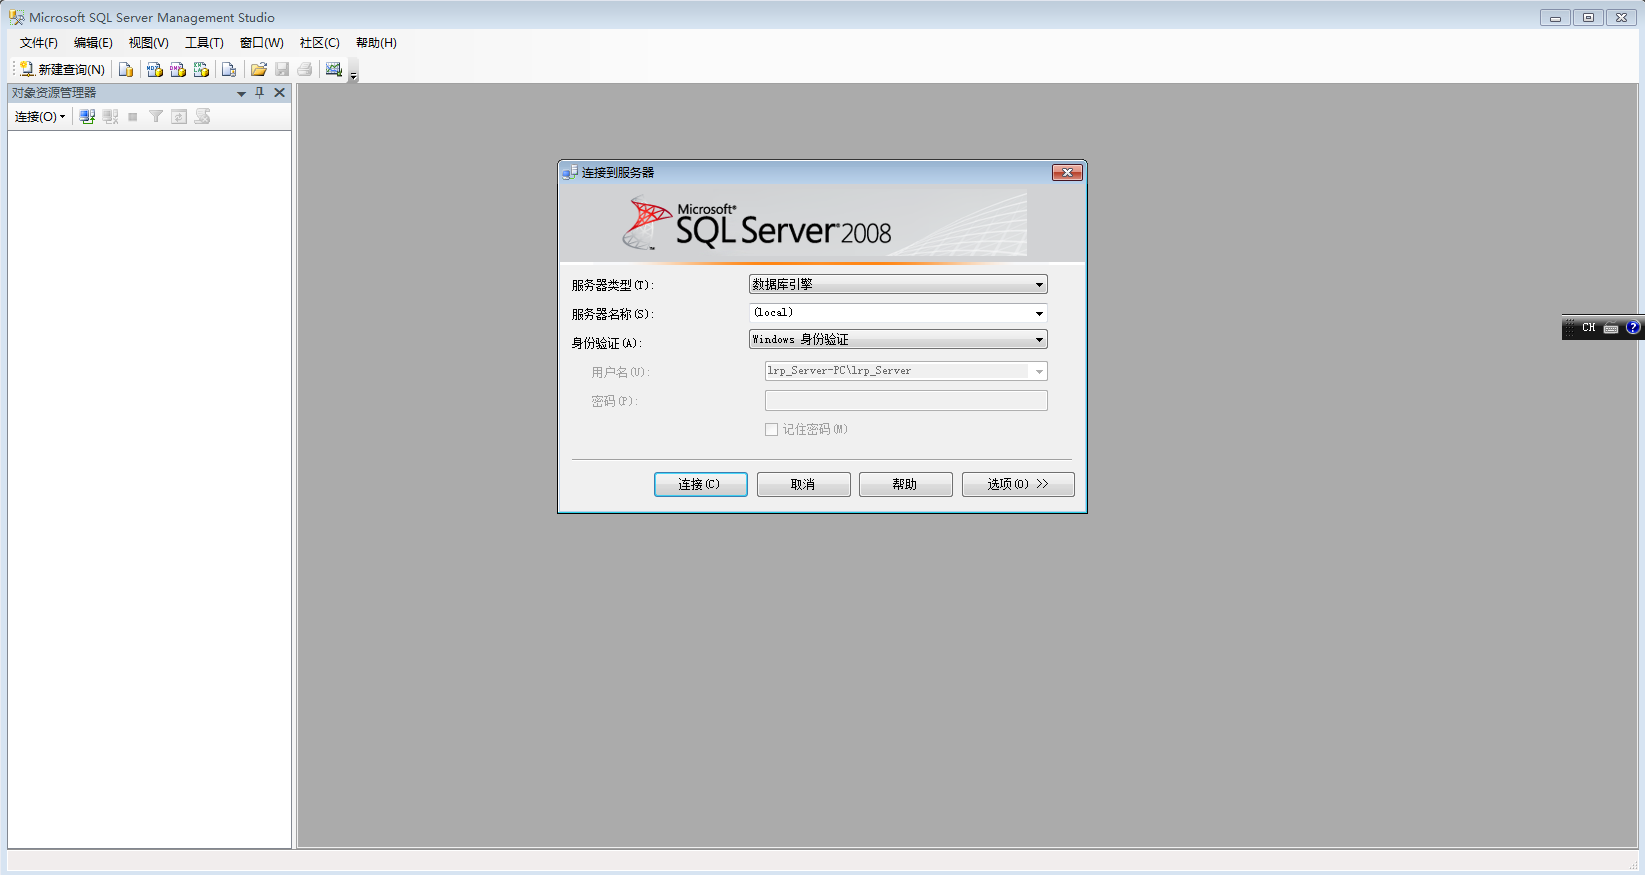Click the Analysis Services DMX Query icon
Screen dimensions: 1645x875
coord(178,69)
